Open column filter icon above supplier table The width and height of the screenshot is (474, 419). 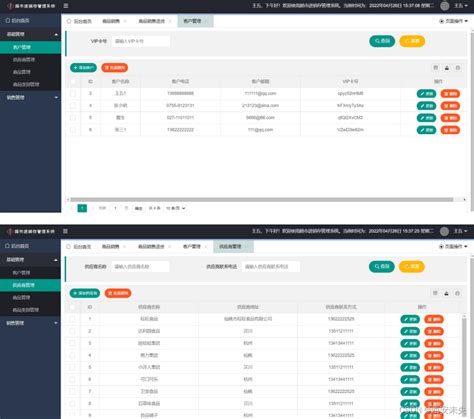click(435, 293)
